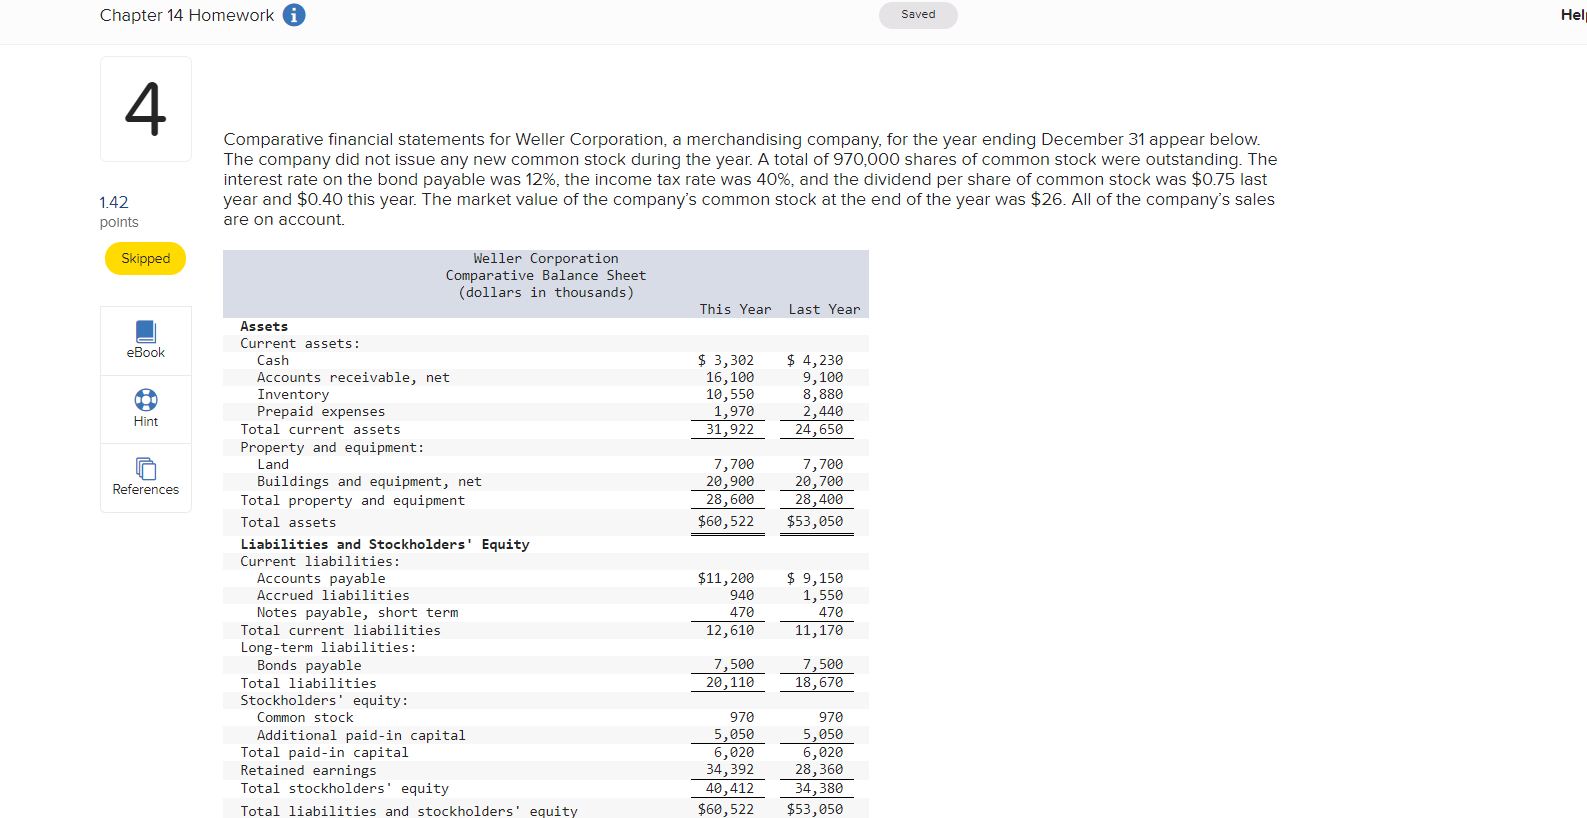Viewport: 1587px width, 818px height.
Task: Click the Bonds payable label
Action: pyautogui.click(x=309, y=665)
